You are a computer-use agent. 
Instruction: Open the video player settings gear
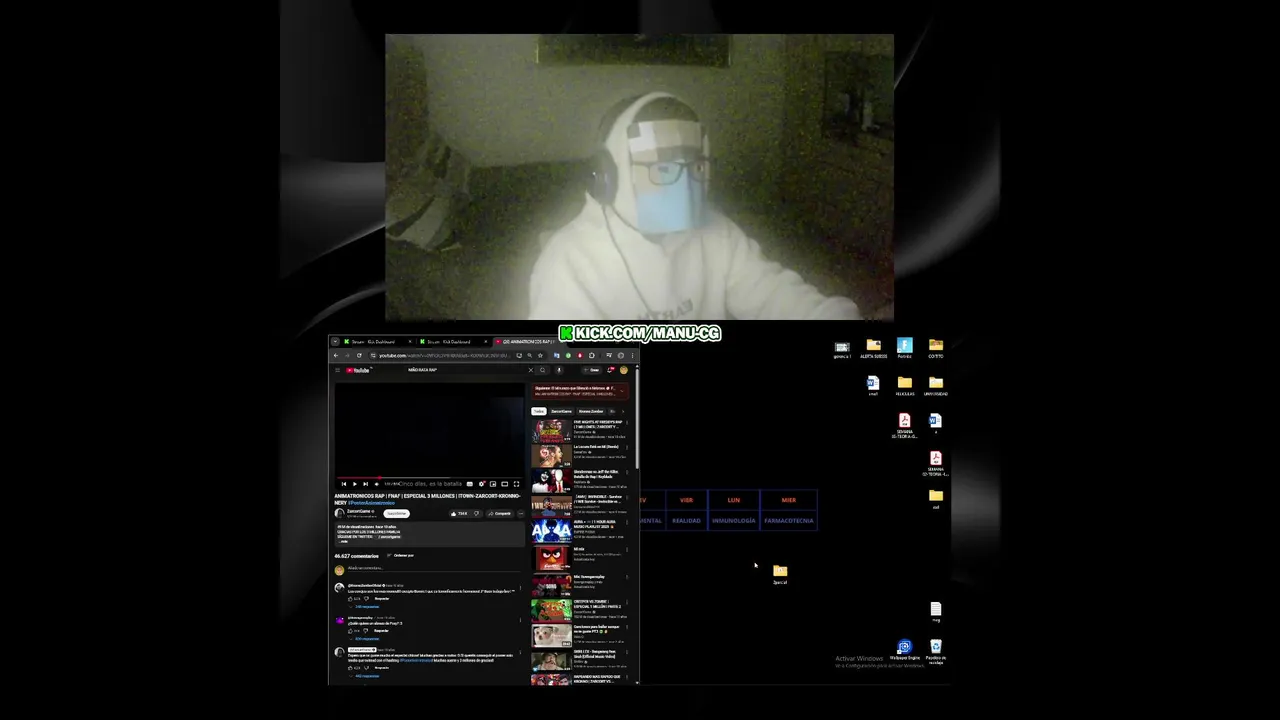coord(481,484)
